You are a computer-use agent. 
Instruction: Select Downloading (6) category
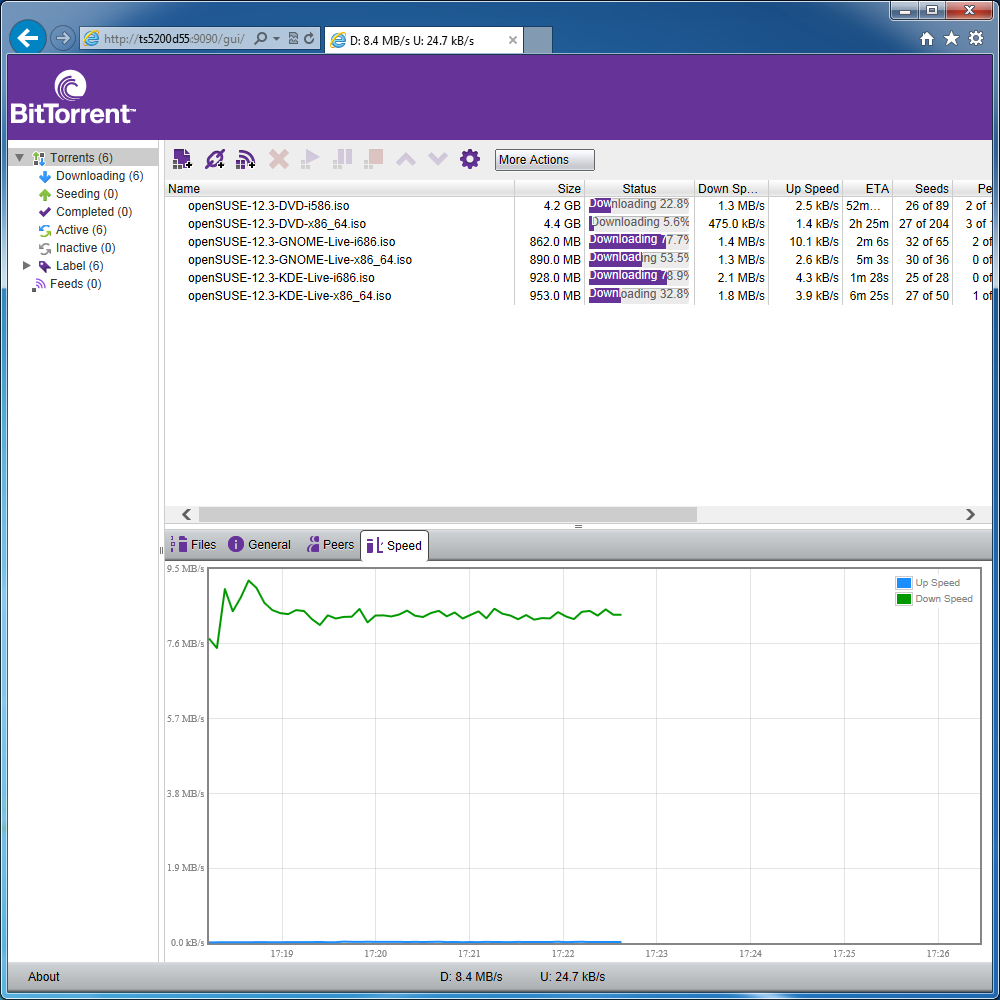click(x=99, y=175)
